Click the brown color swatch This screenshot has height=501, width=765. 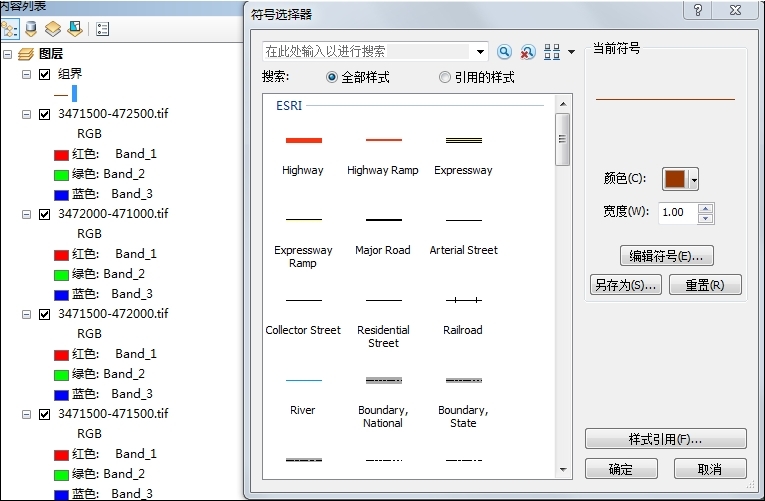pos(675,179)
